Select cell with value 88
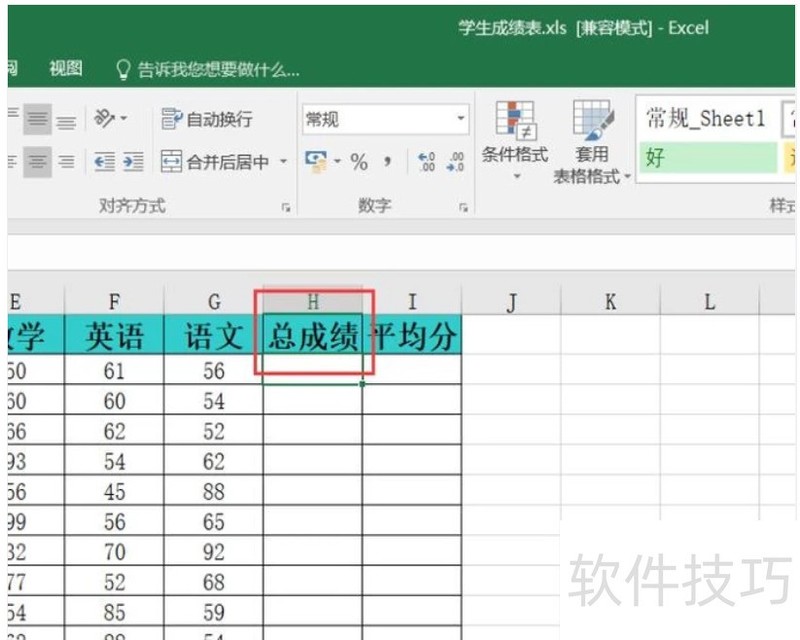 pyautogui.click(x=214, y=490)
